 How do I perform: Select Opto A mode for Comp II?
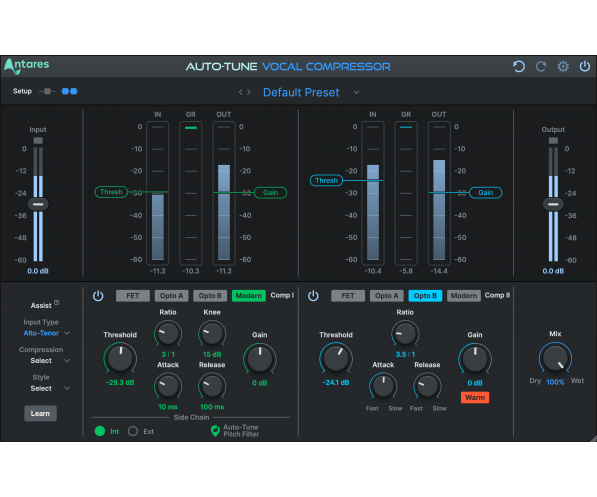(386, 296)
